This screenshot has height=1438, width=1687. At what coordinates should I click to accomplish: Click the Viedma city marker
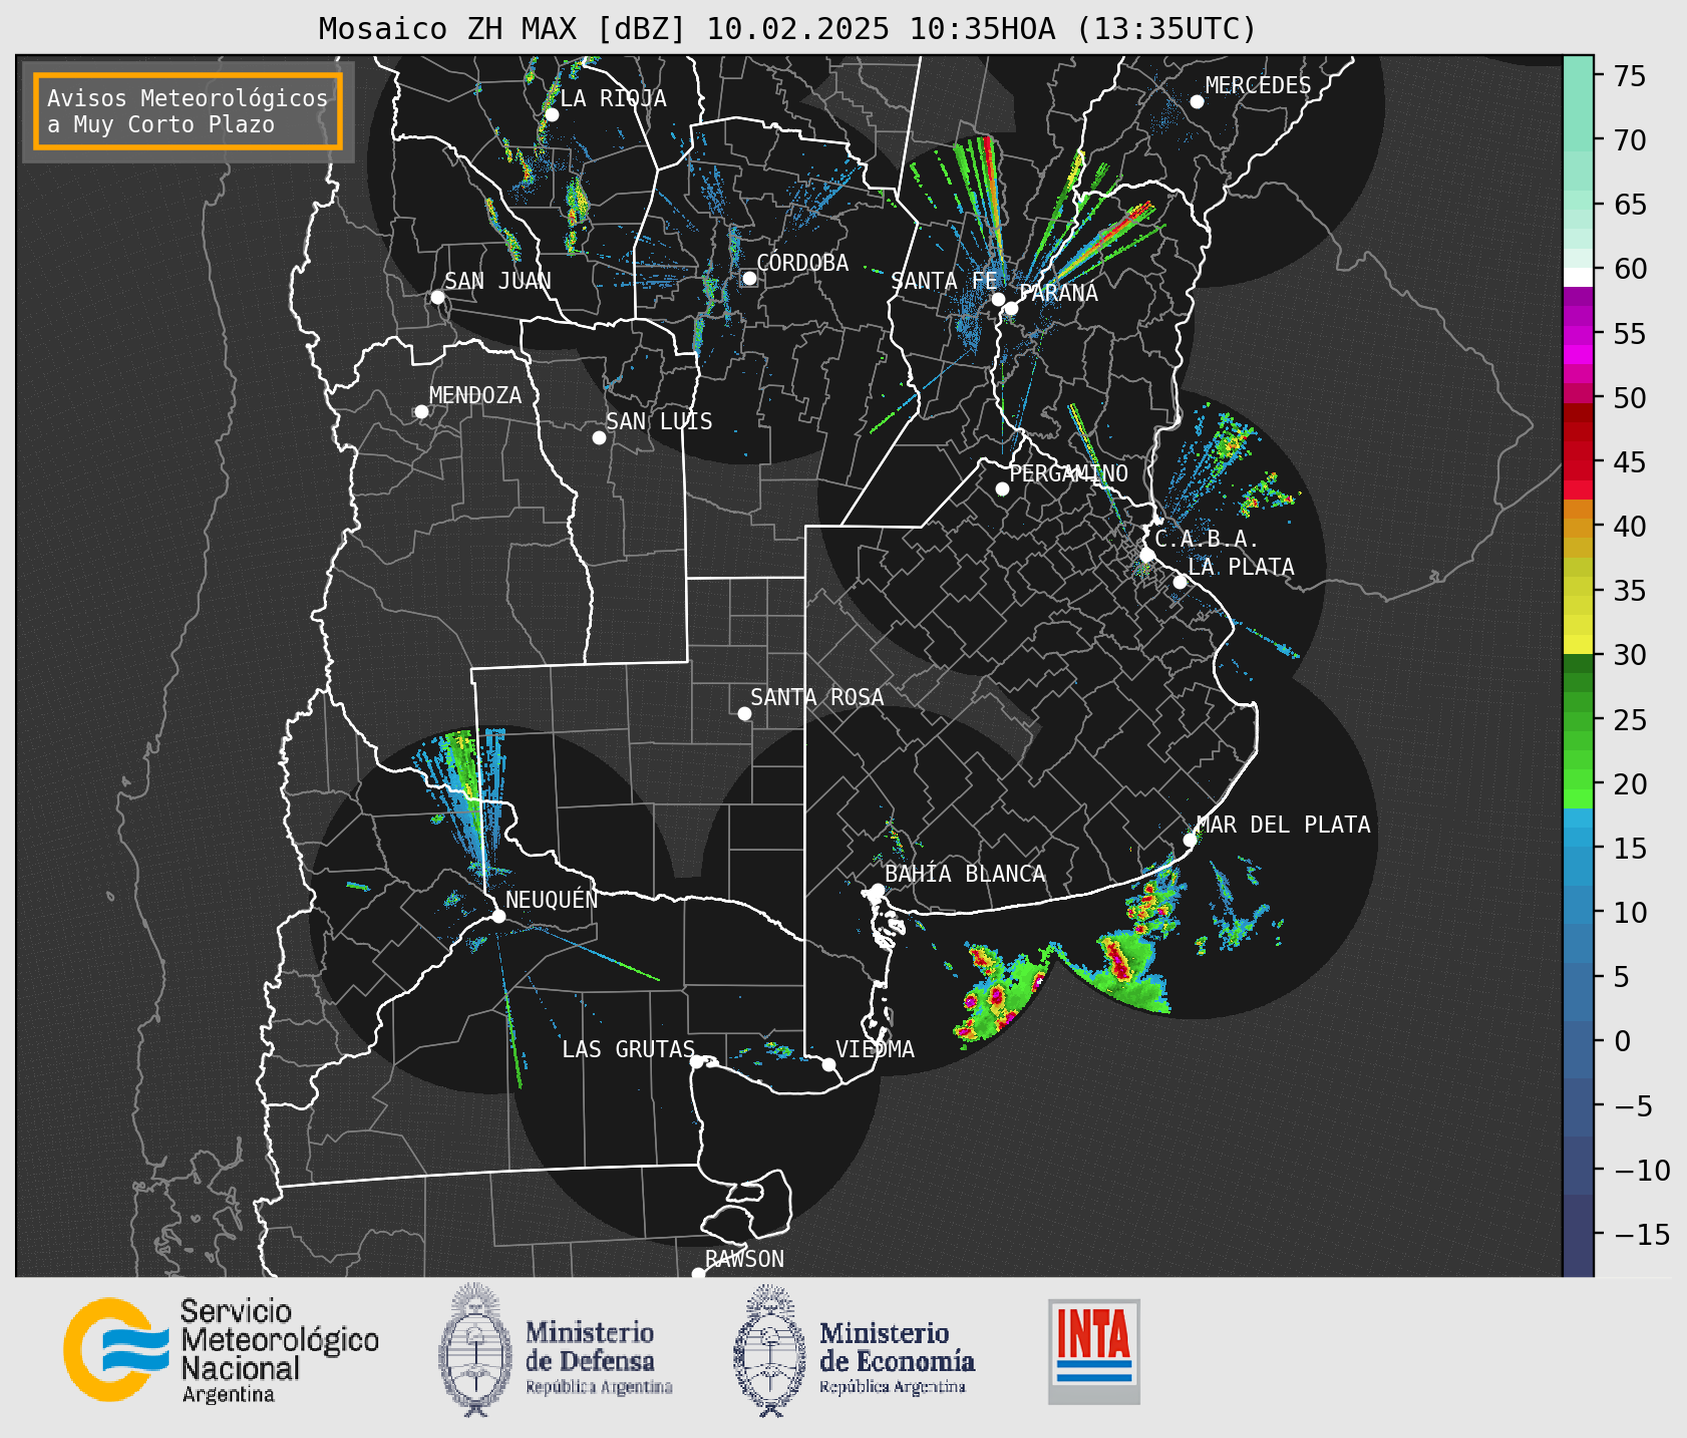[x=829, y=1065]
